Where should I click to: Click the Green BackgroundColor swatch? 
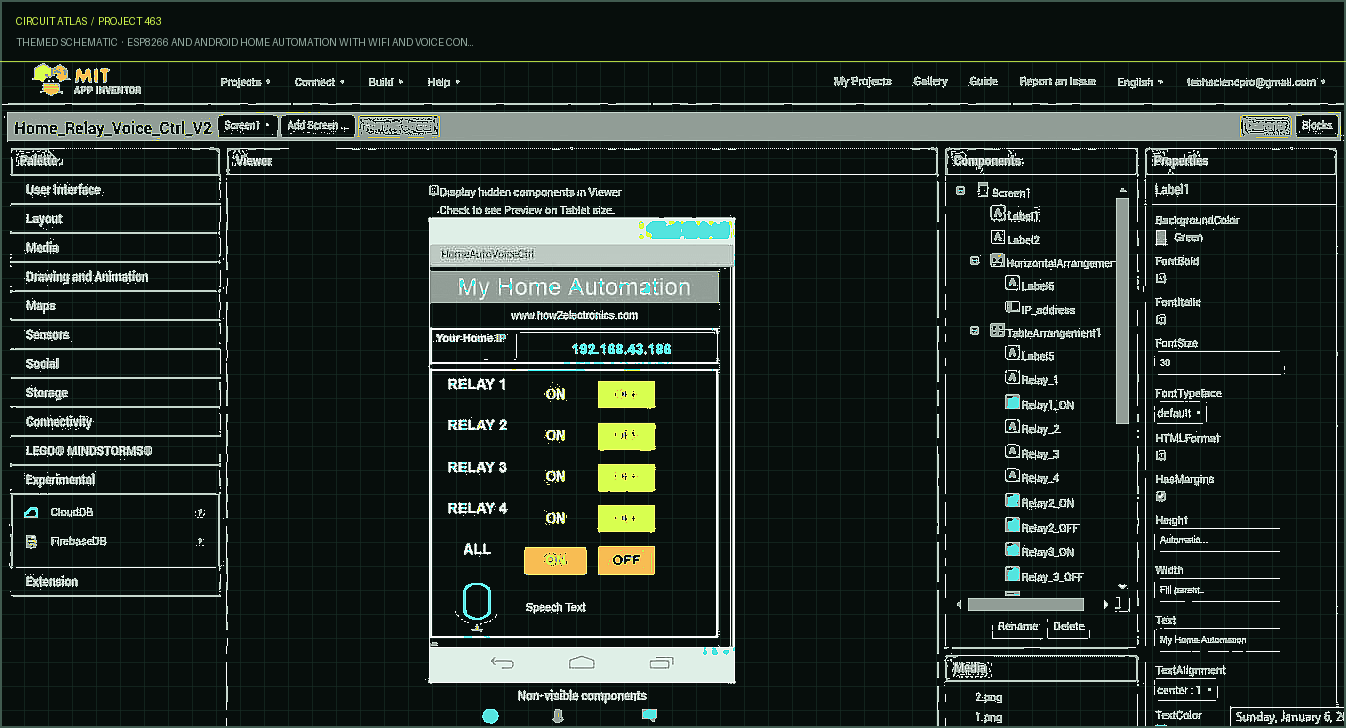tap(1161, 237)
